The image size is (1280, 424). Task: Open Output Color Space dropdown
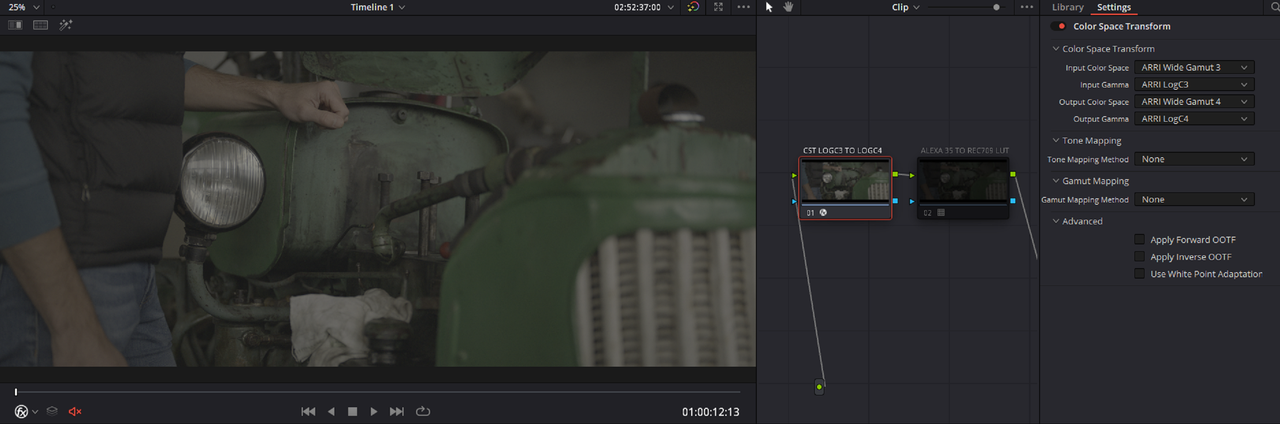point(1194,101)
